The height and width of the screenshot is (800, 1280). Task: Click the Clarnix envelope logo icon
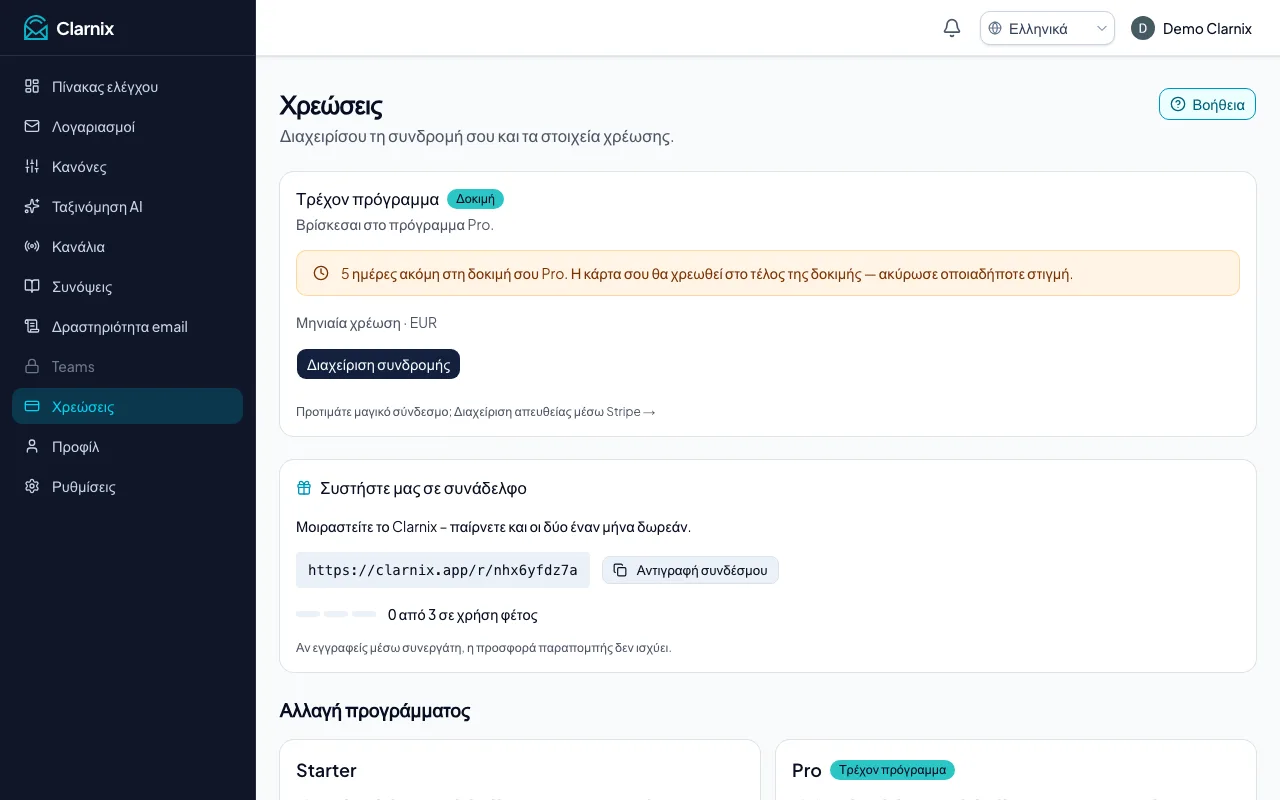click(36, 28)
